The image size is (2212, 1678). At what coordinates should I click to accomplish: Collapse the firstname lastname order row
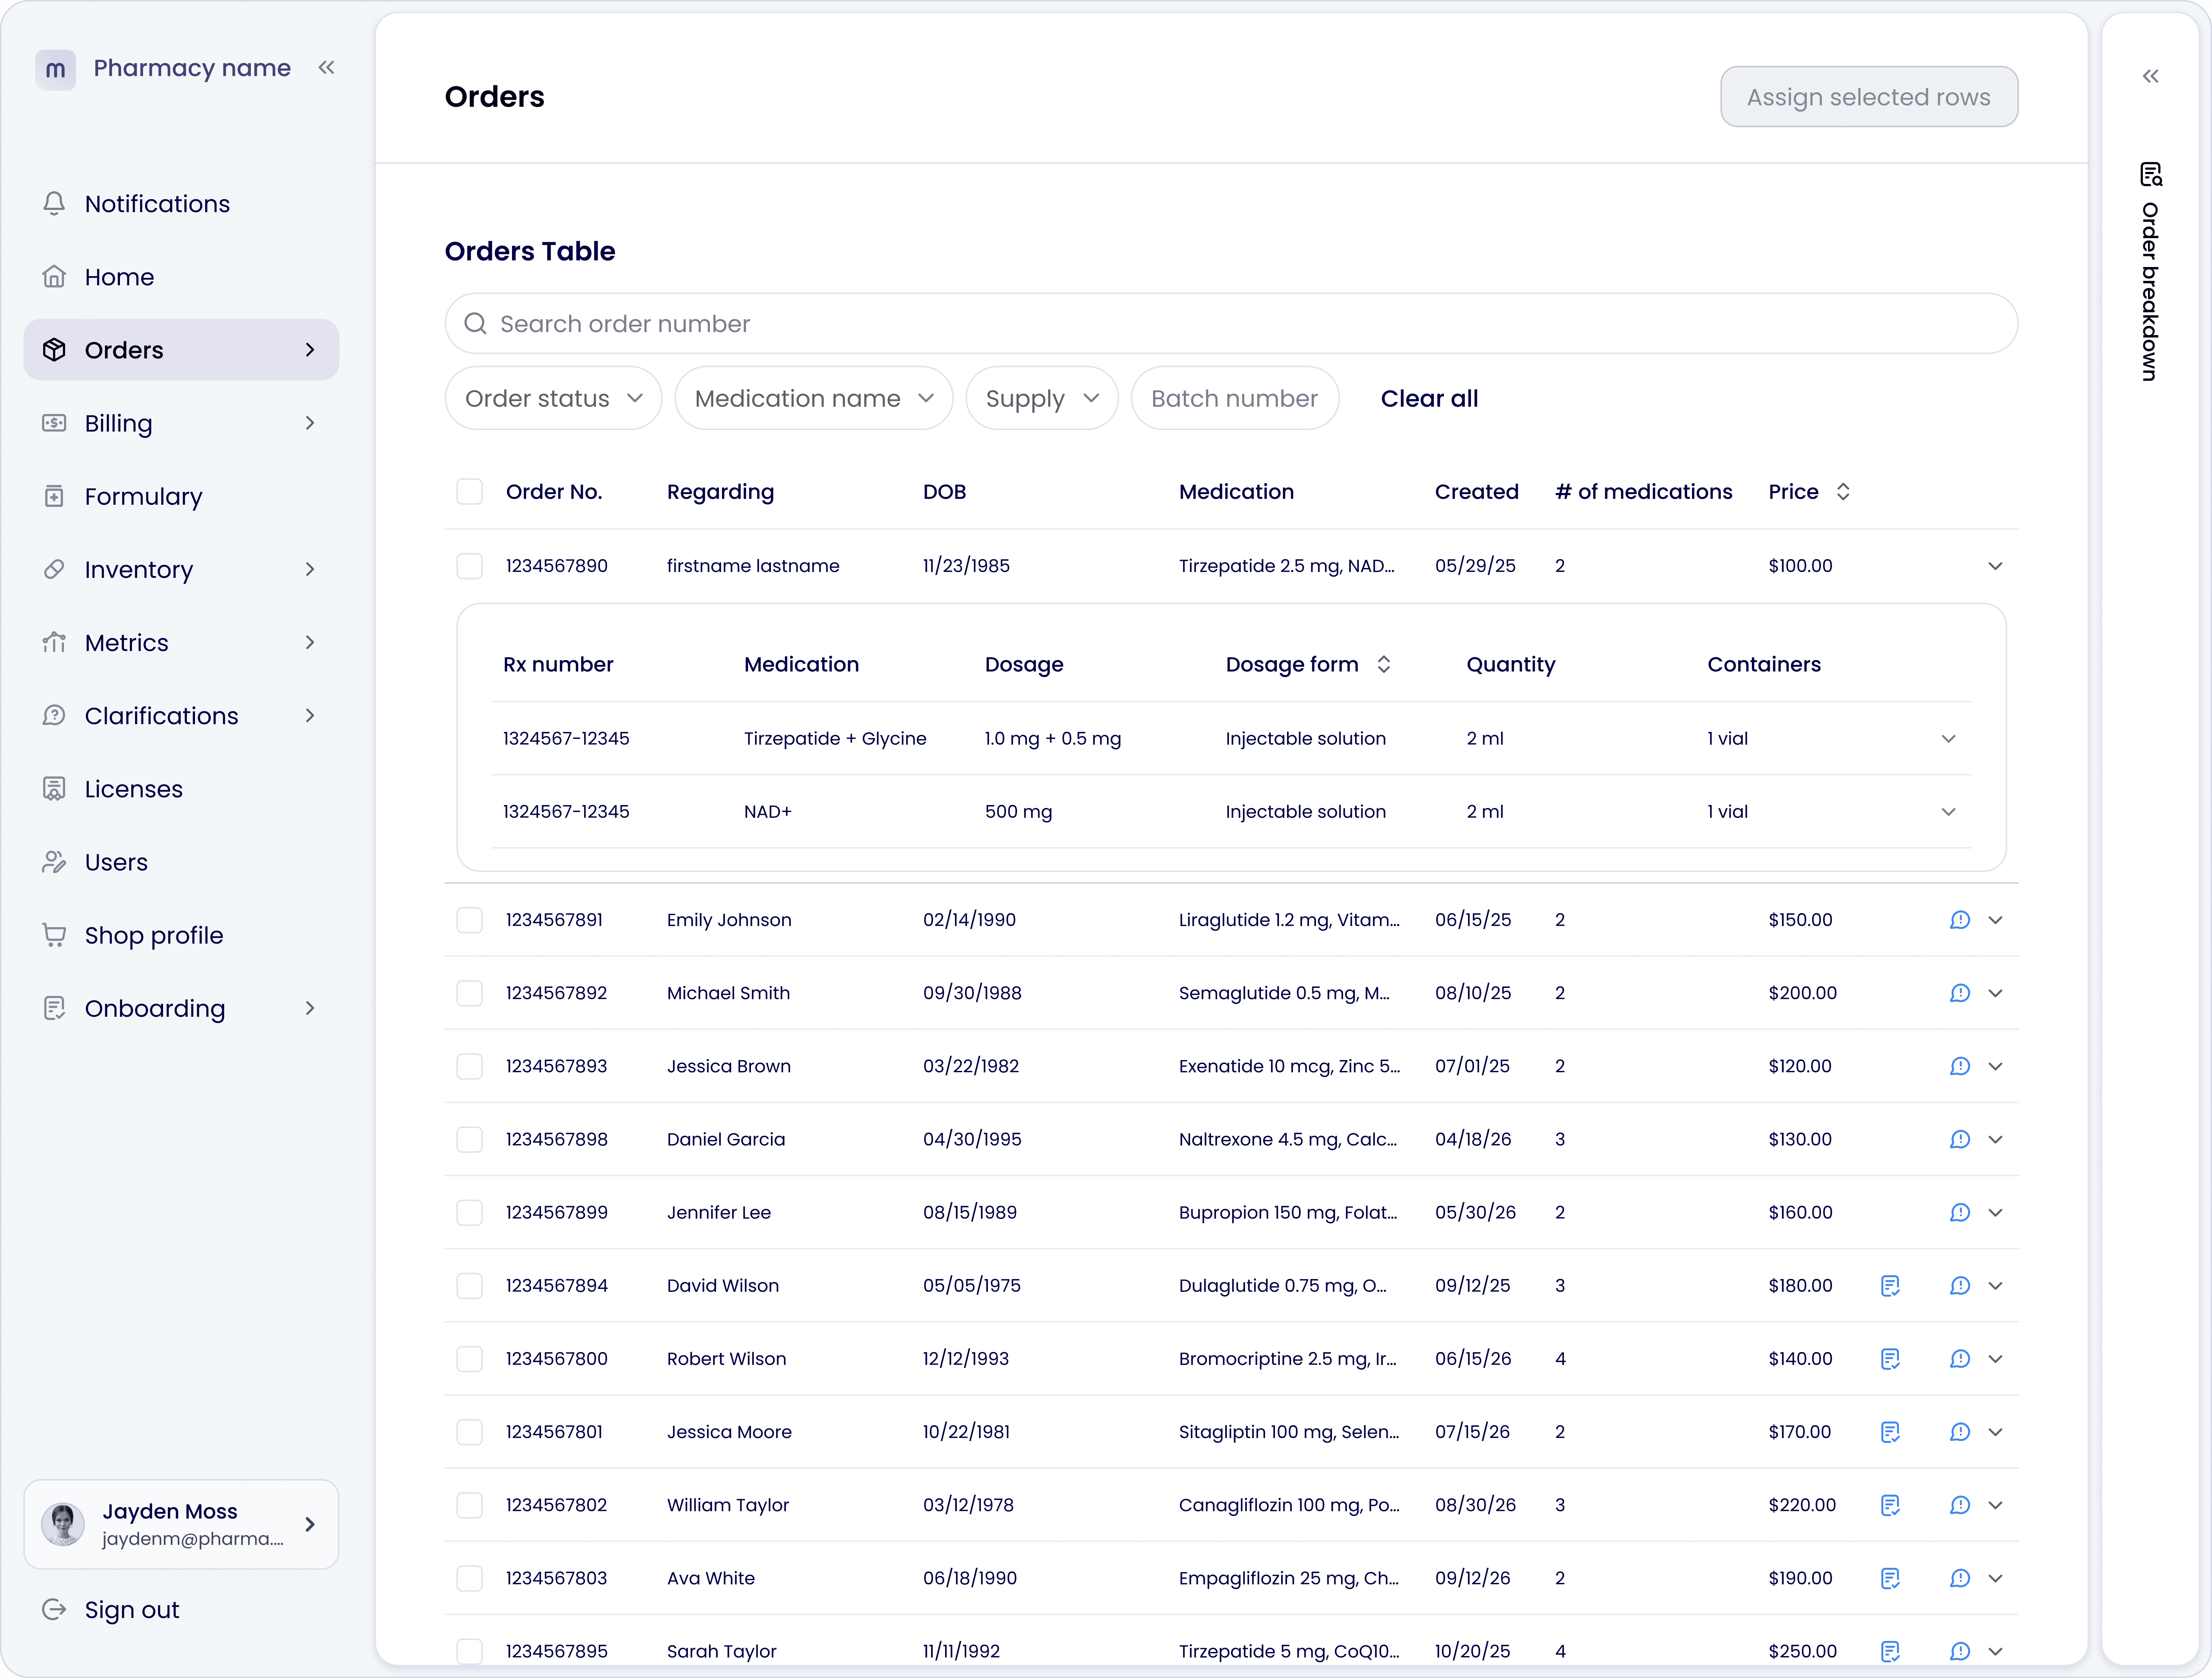click(1995, 566)
